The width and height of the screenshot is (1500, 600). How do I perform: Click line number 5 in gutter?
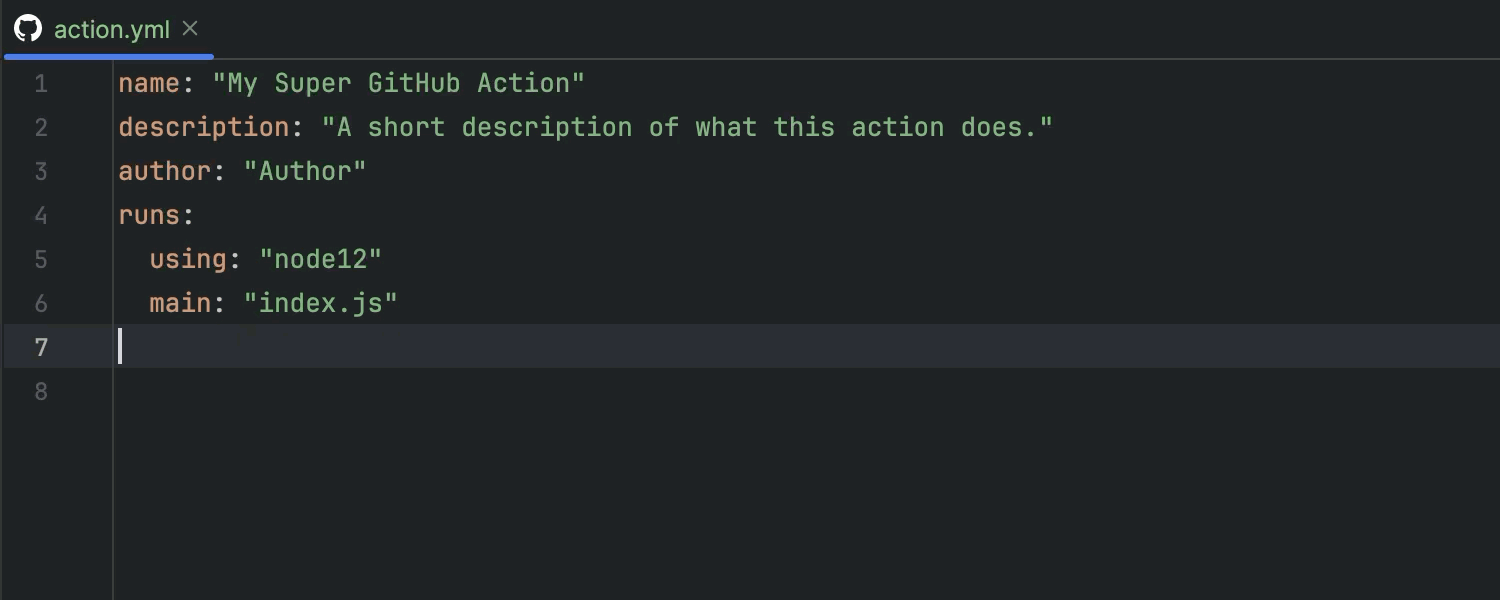[41, 260]
